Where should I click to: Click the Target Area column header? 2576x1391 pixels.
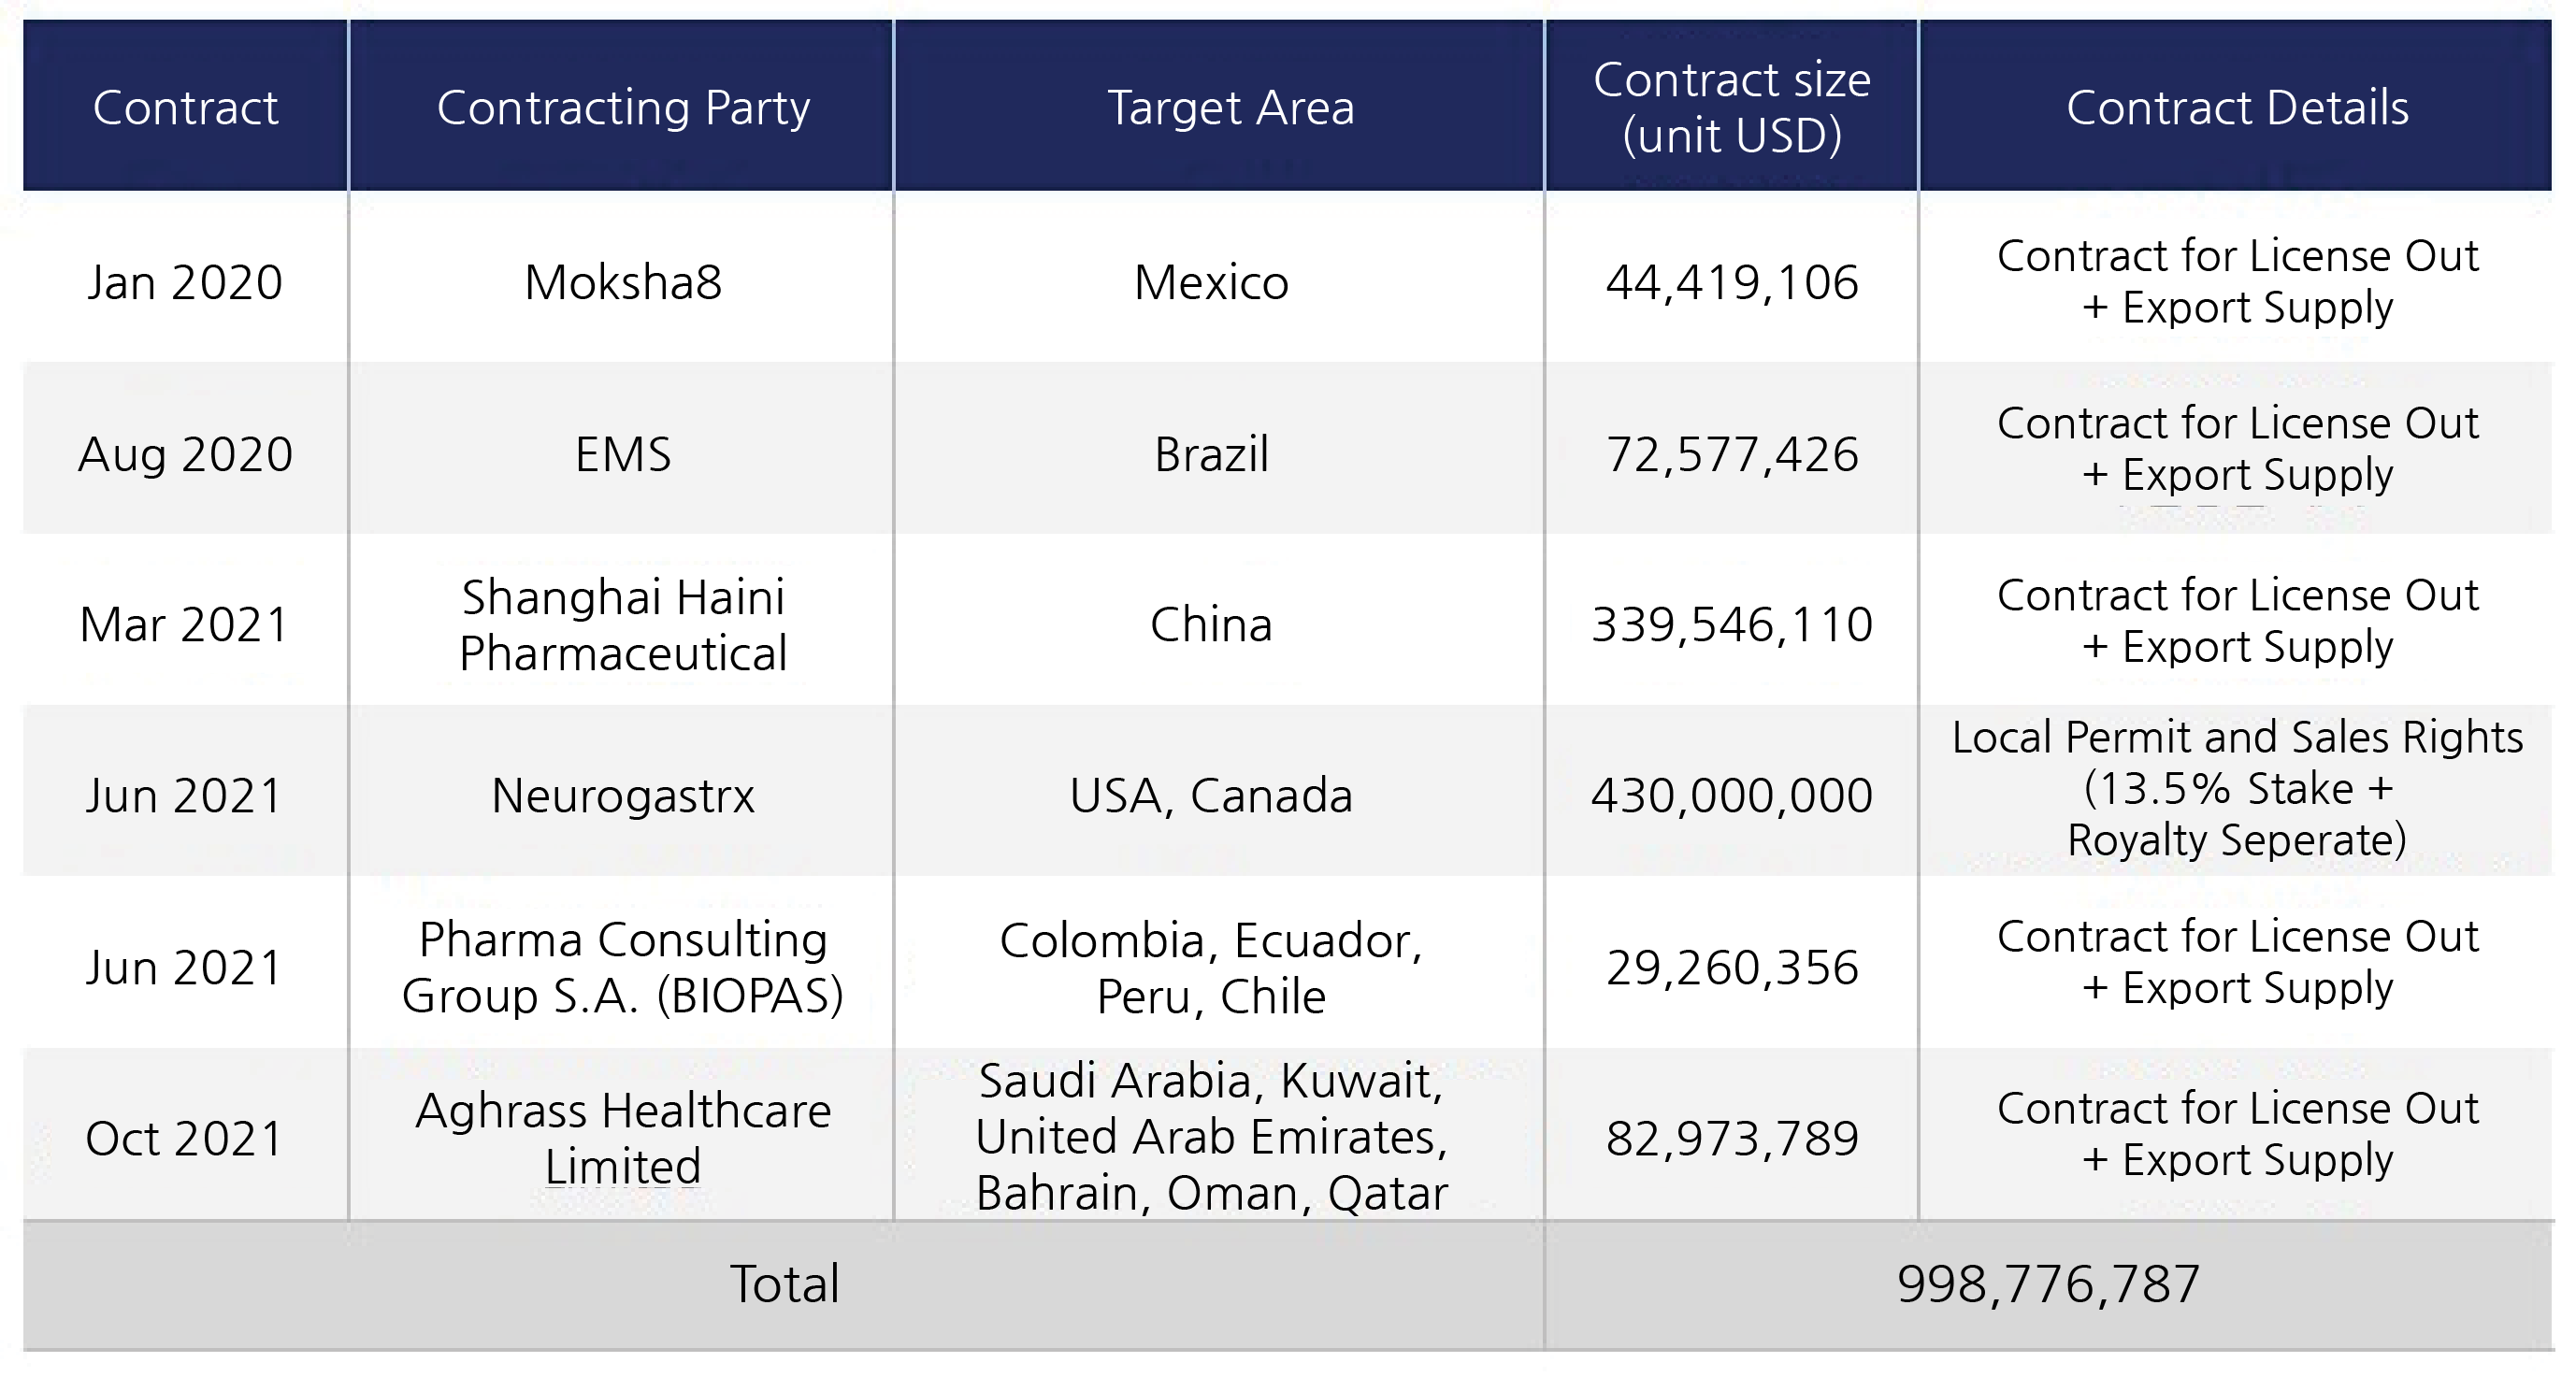click(1230, 107)
